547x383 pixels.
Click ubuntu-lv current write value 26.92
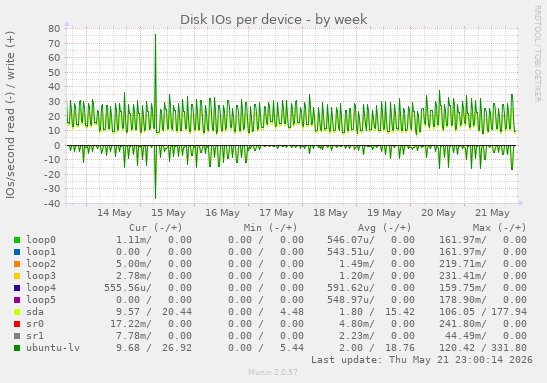[x=177, y=348]
